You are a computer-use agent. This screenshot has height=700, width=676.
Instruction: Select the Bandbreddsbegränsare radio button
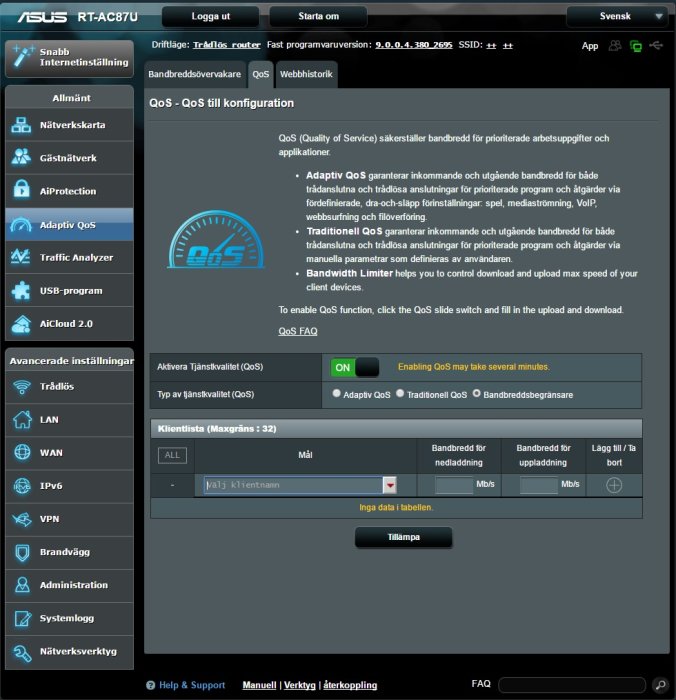pos(476,393)
